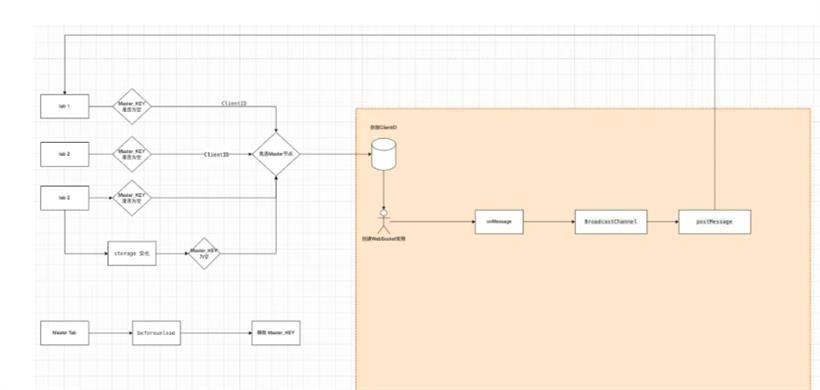Screen dimensions: 820x390
Task: Click the Master_KEY diamond in the second row
Action: [132, 154]
